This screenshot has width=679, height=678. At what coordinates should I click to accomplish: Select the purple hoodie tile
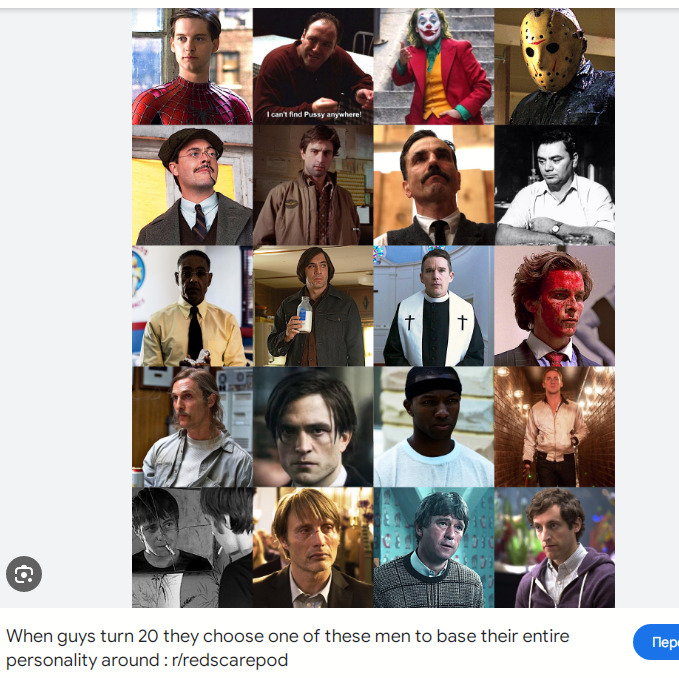[555, 547]
